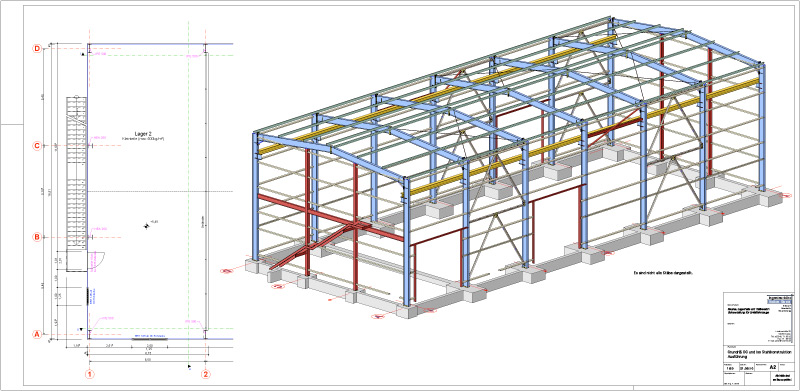Click the scale field in the title block
The height and width of the screenshot is (391, 800).
(730, 368)
